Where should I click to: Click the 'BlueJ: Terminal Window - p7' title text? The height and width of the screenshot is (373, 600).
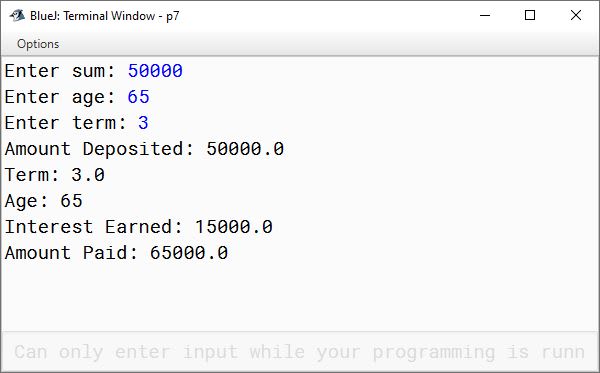click(x=104, y=16)
